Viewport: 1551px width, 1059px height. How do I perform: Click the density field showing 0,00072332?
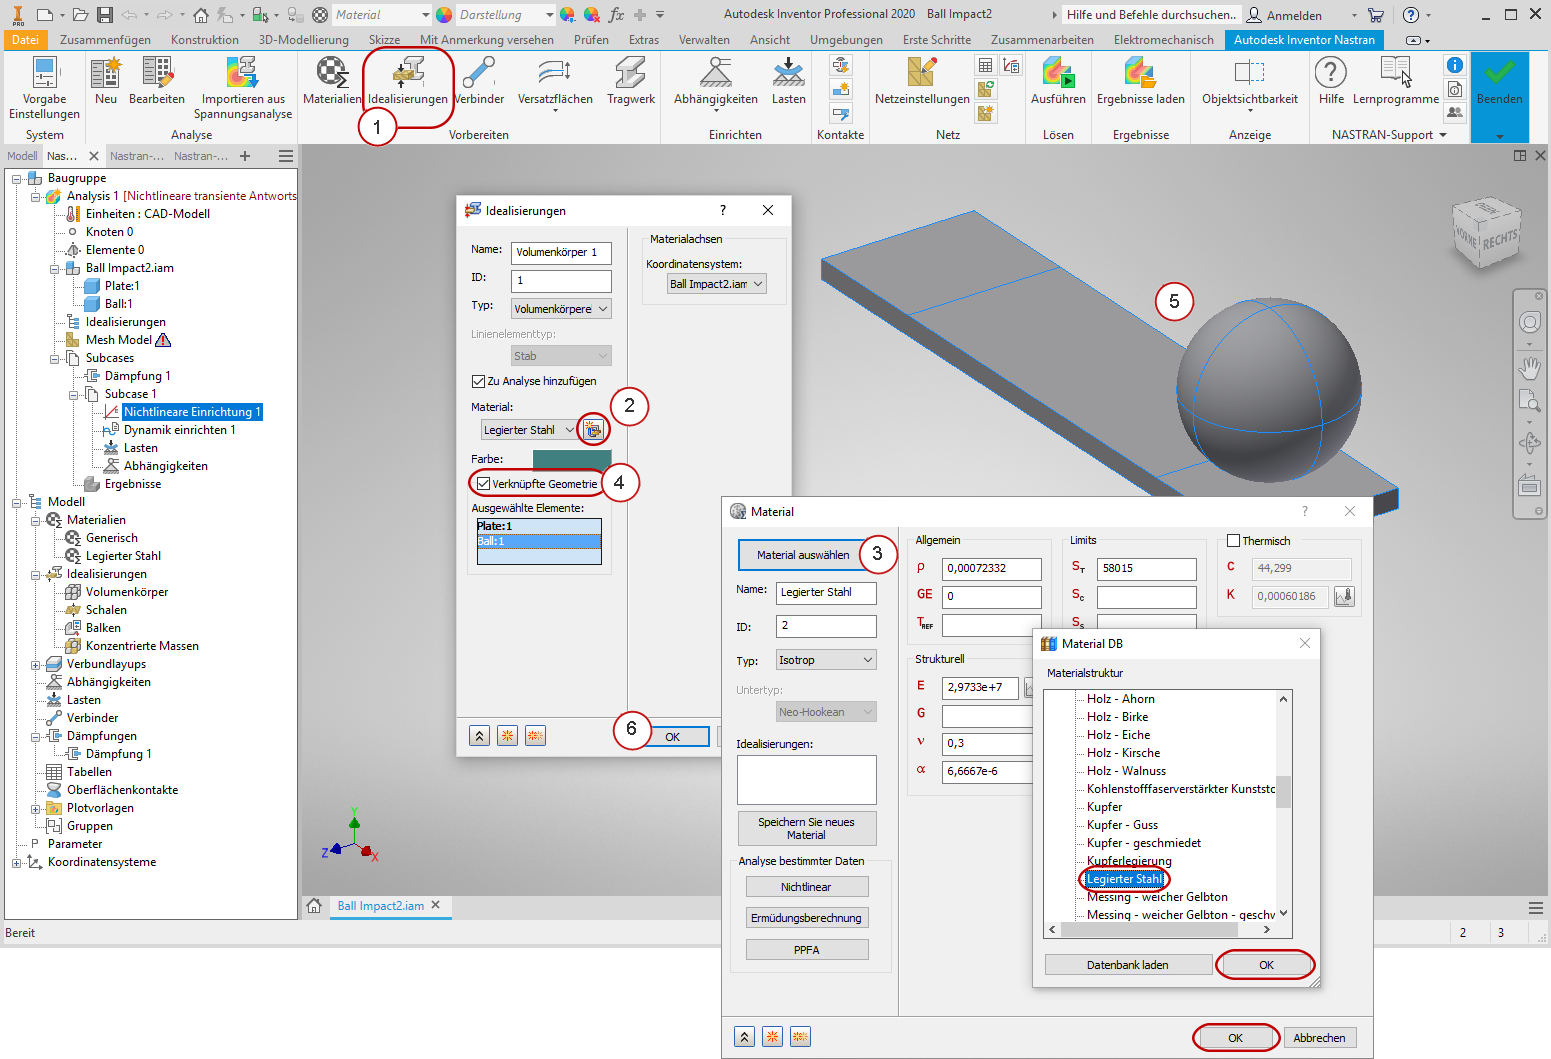(992, 568)
